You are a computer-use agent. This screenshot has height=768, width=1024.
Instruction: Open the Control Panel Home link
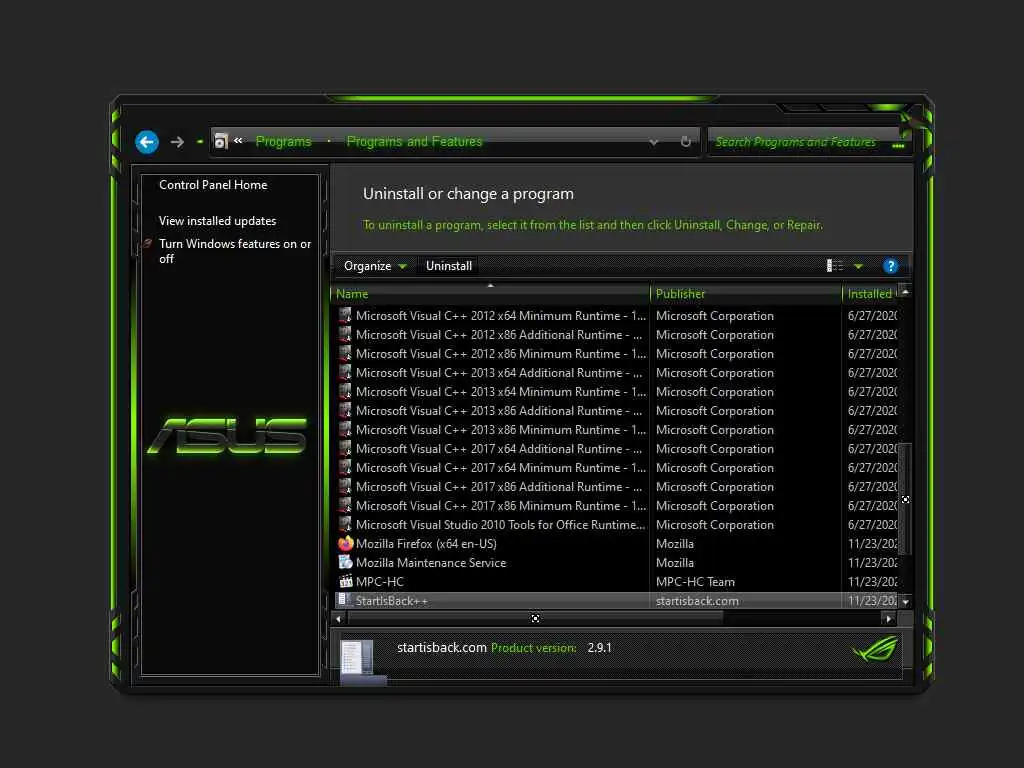tap(213, 185)
